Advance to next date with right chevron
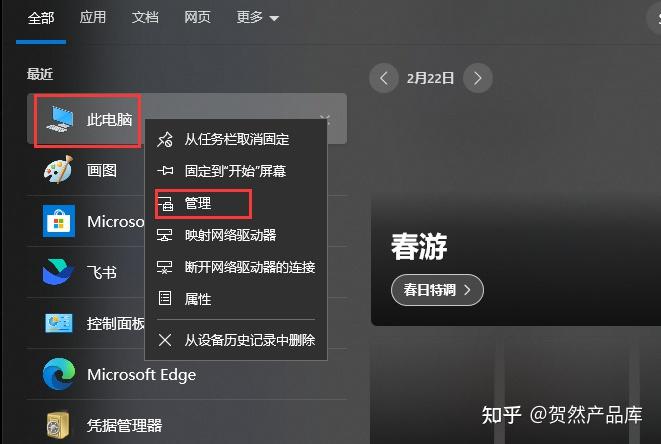This screenshot has width=661, height=444. tap(477, 78)
